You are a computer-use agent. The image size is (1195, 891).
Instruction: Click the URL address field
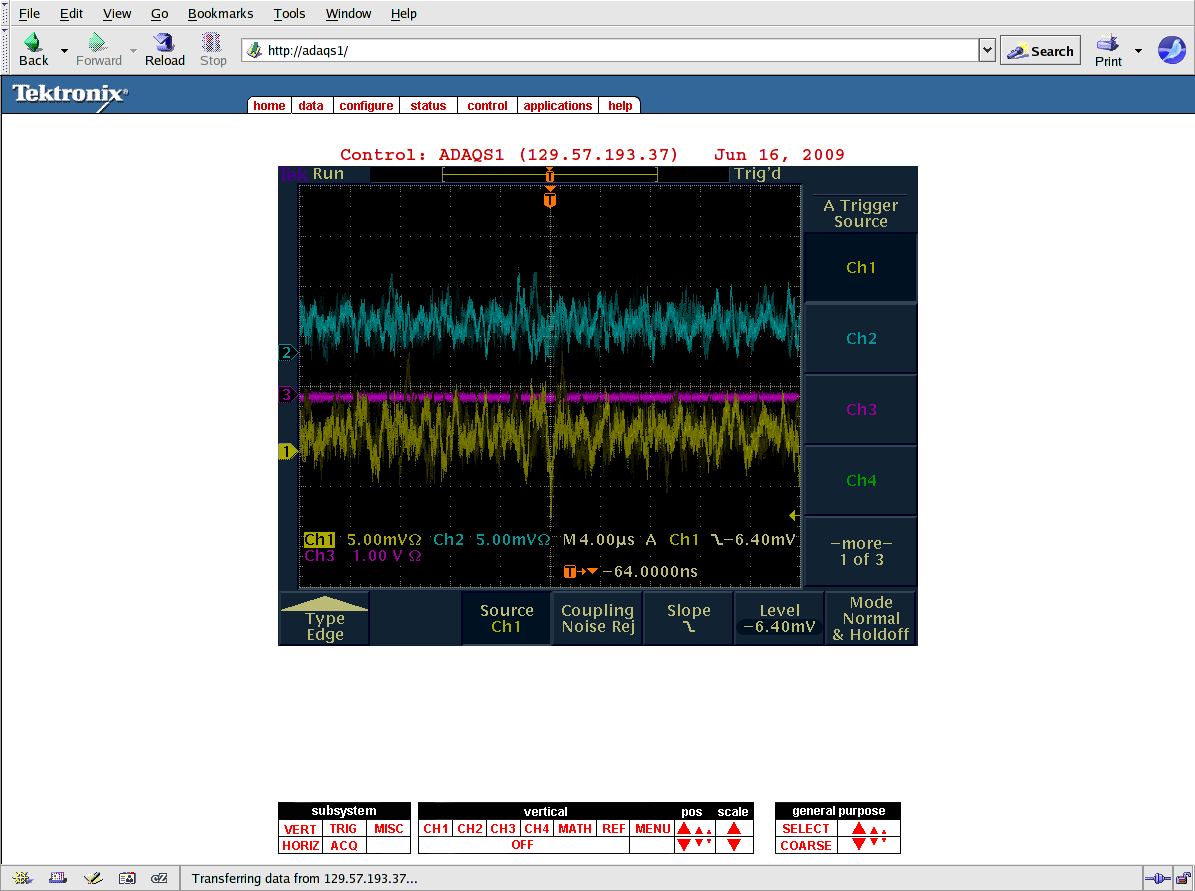pyautogui.click(x=610, y=50)
